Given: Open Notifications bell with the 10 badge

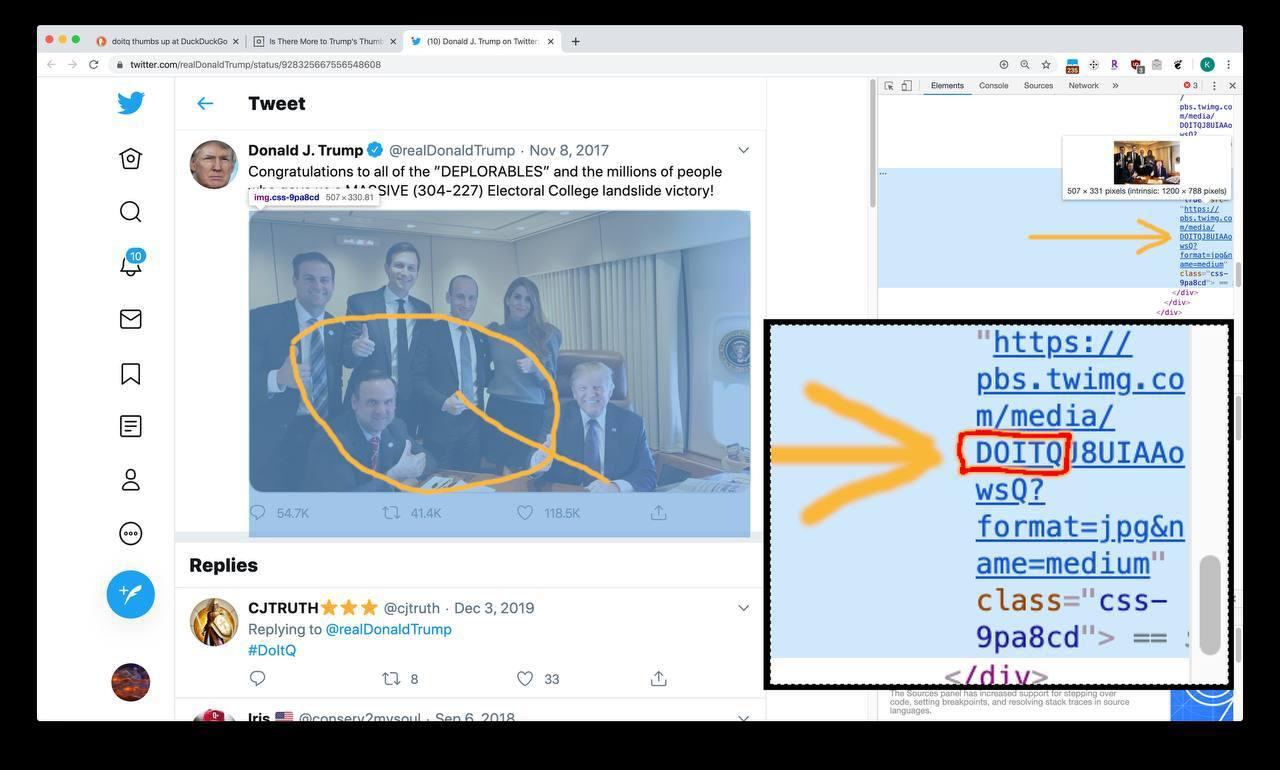Looking at the screenshot, I should (131, 264).
